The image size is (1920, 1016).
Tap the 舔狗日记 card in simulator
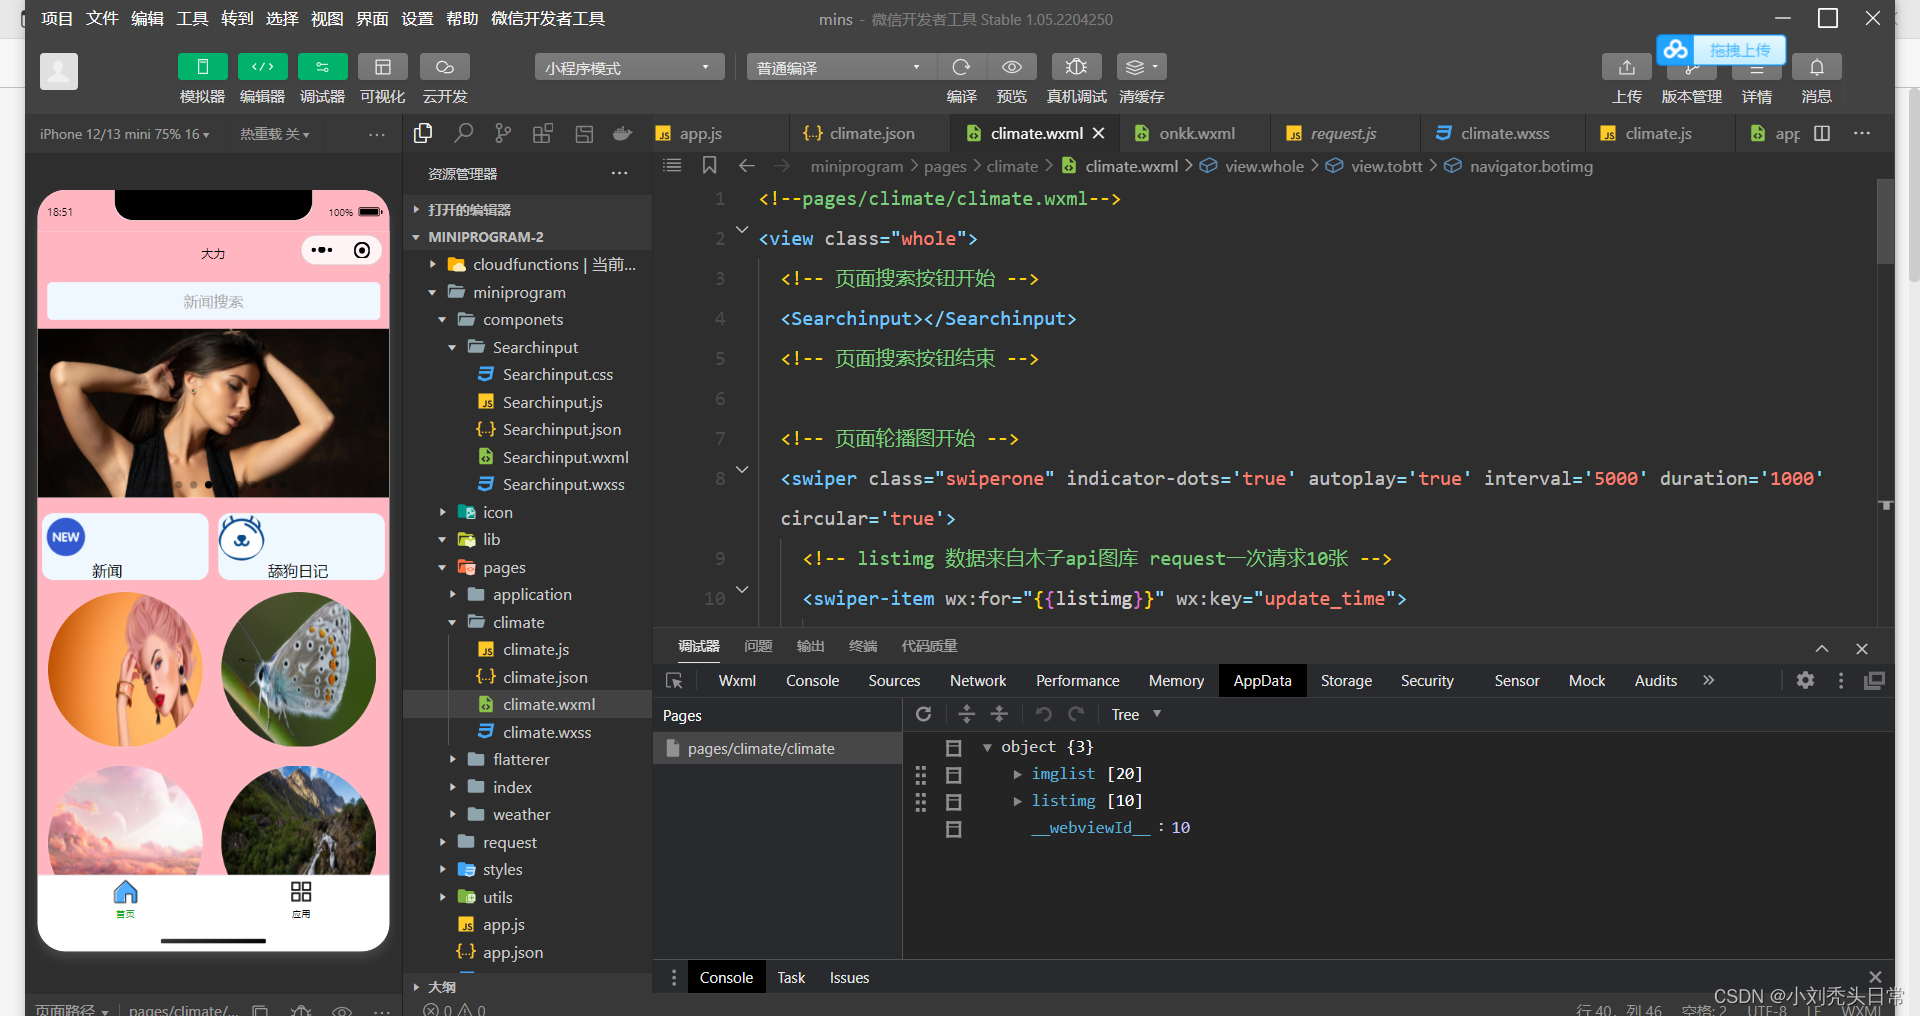pos(301,547)
